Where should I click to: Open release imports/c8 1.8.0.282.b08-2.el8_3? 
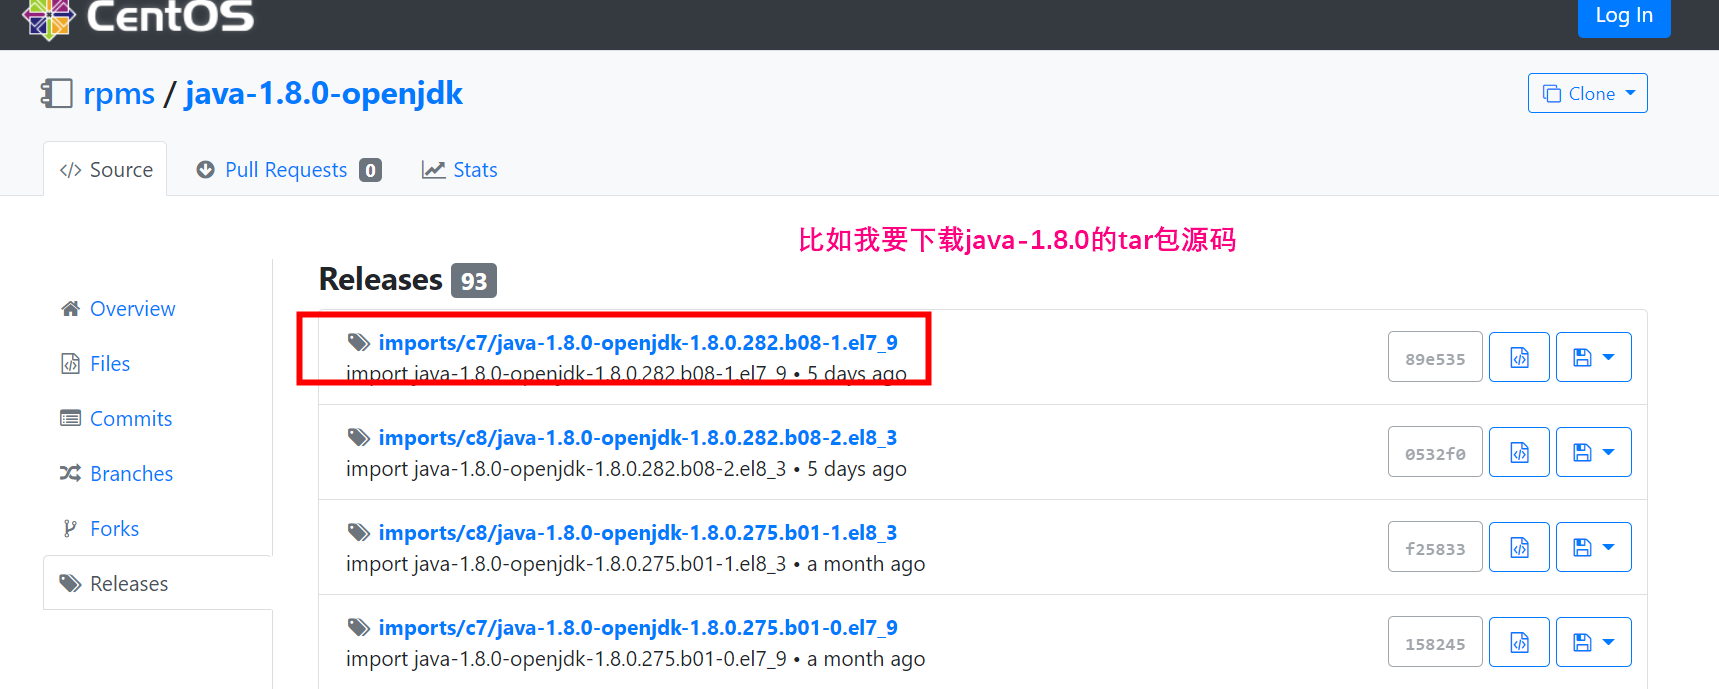[x=638, y=438]
